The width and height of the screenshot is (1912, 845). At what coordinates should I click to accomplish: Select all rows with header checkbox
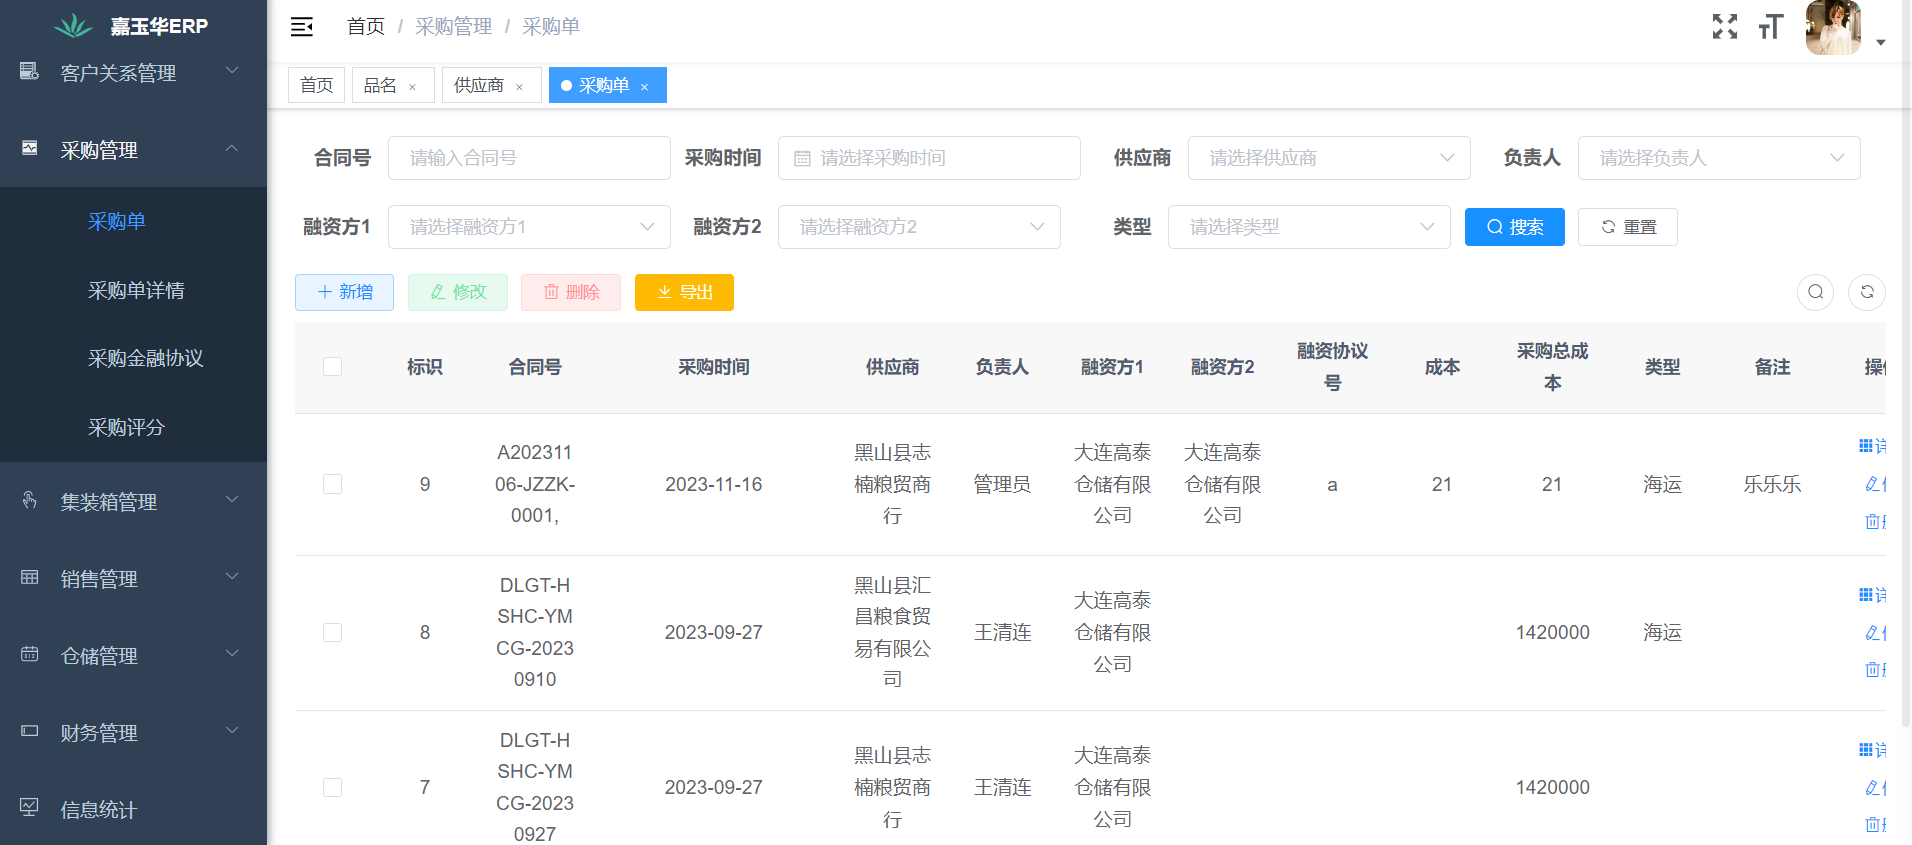333,367
